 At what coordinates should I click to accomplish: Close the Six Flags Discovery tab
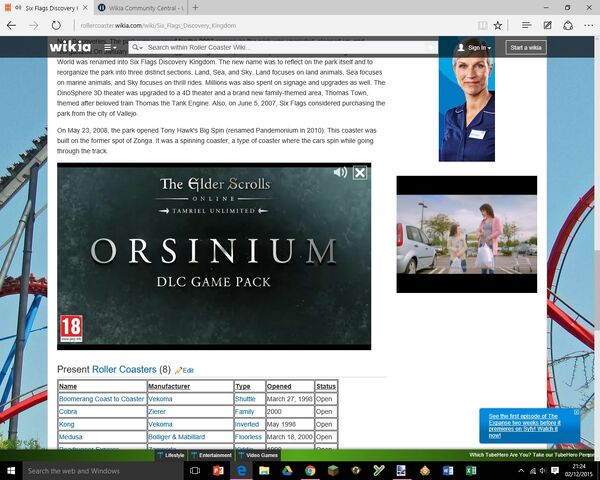(85, 8)
